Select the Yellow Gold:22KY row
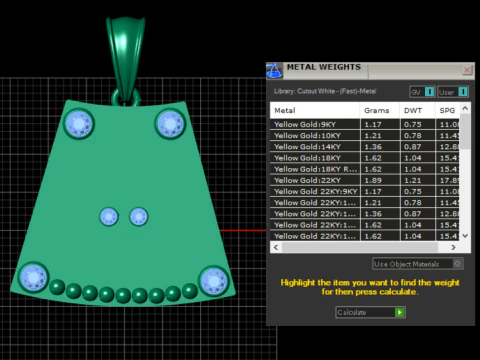 tap(365, 180)
